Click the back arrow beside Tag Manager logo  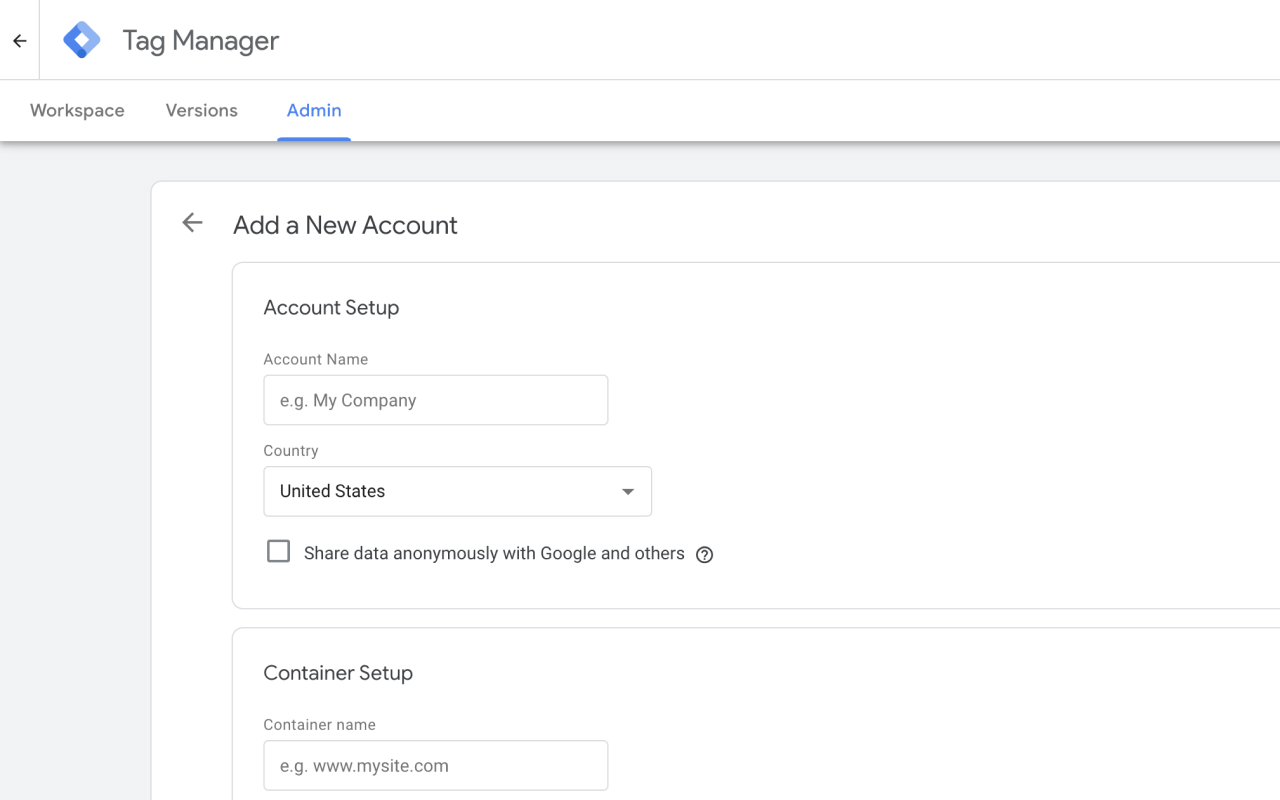[x=20, y=41]
